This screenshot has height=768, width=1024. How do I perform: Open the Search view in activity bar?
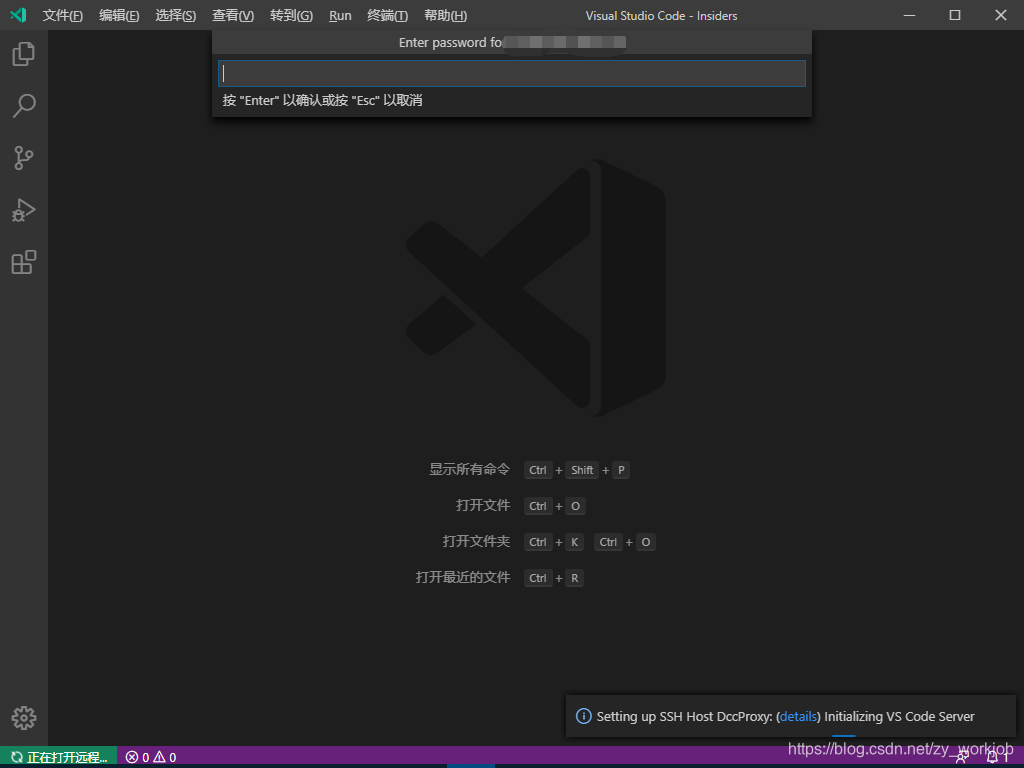point(24,106)
